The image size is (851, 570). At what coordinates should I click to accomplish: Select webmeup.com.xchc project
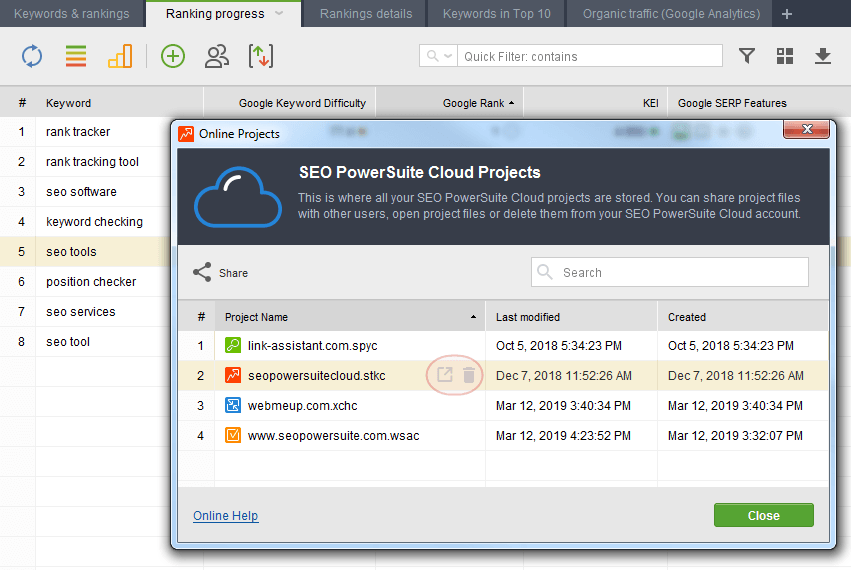pos(302,406)
